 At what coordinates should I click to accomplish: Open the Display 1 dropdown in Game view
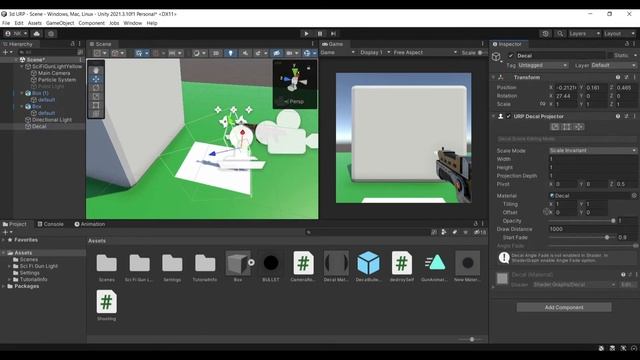375,53
